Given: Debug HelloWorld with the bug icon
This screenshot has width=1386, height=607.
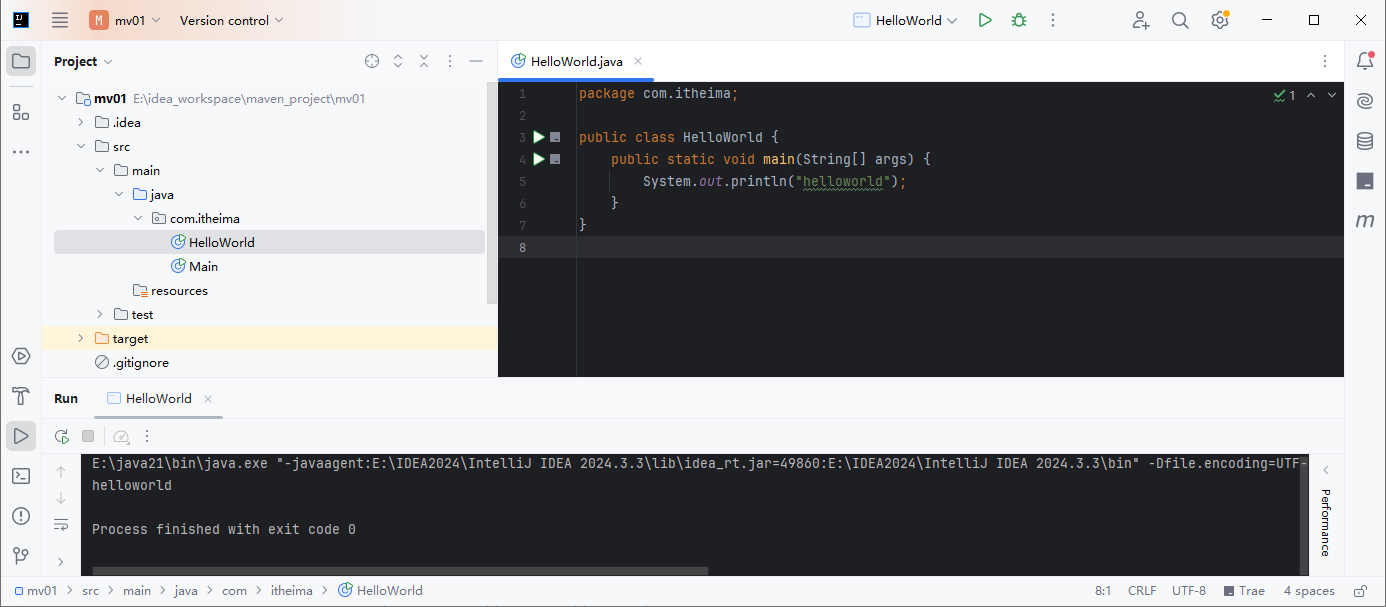Looking at the screenshot, I should [1019, 20].
